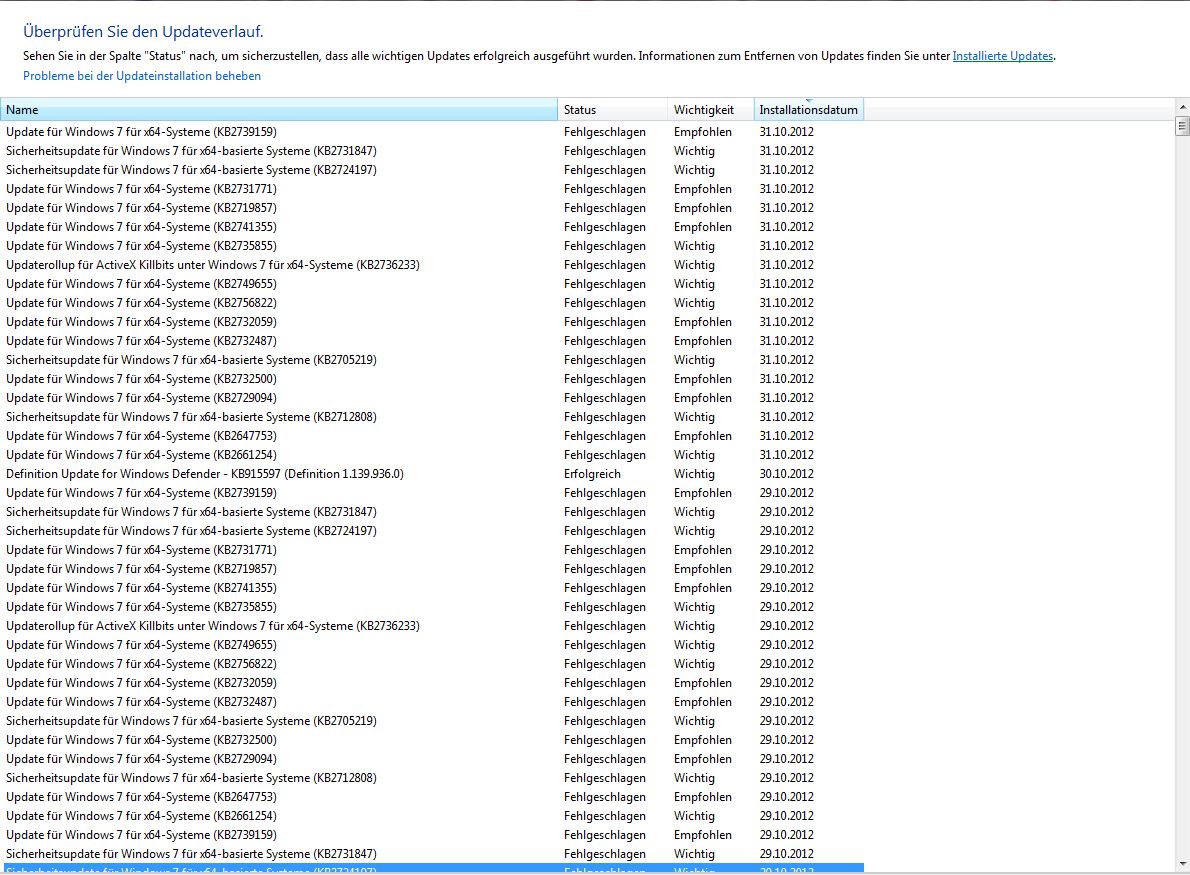Sort by the Status column header

(612, 109)
